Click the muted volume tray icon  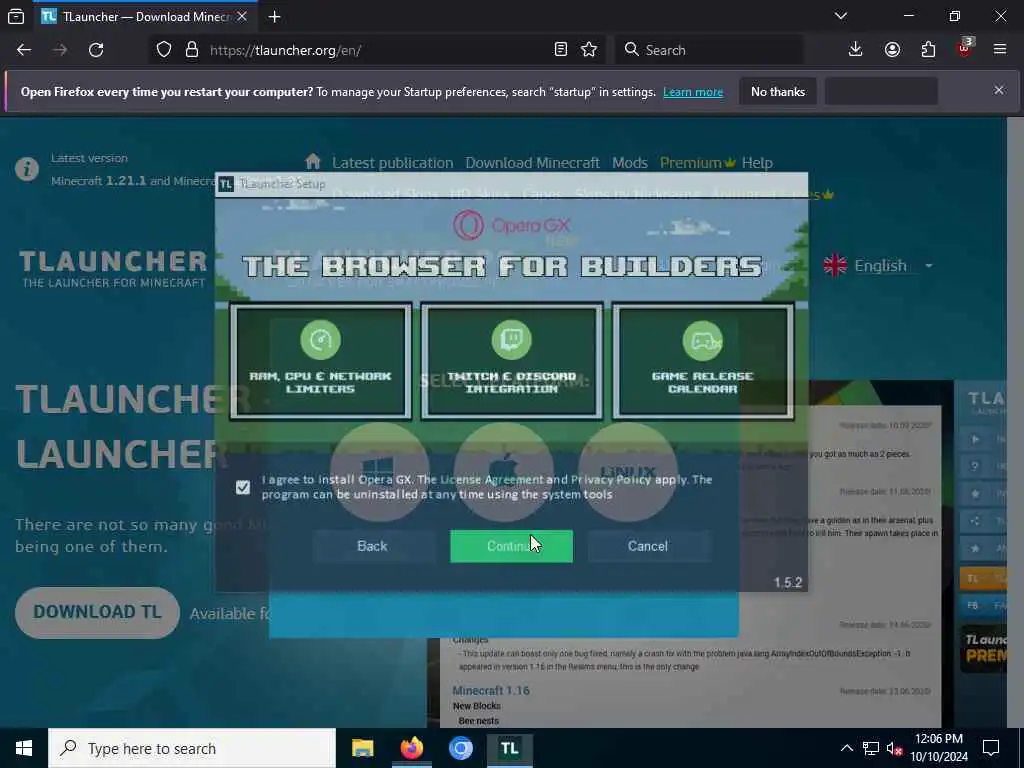click(x=894, y=748)
